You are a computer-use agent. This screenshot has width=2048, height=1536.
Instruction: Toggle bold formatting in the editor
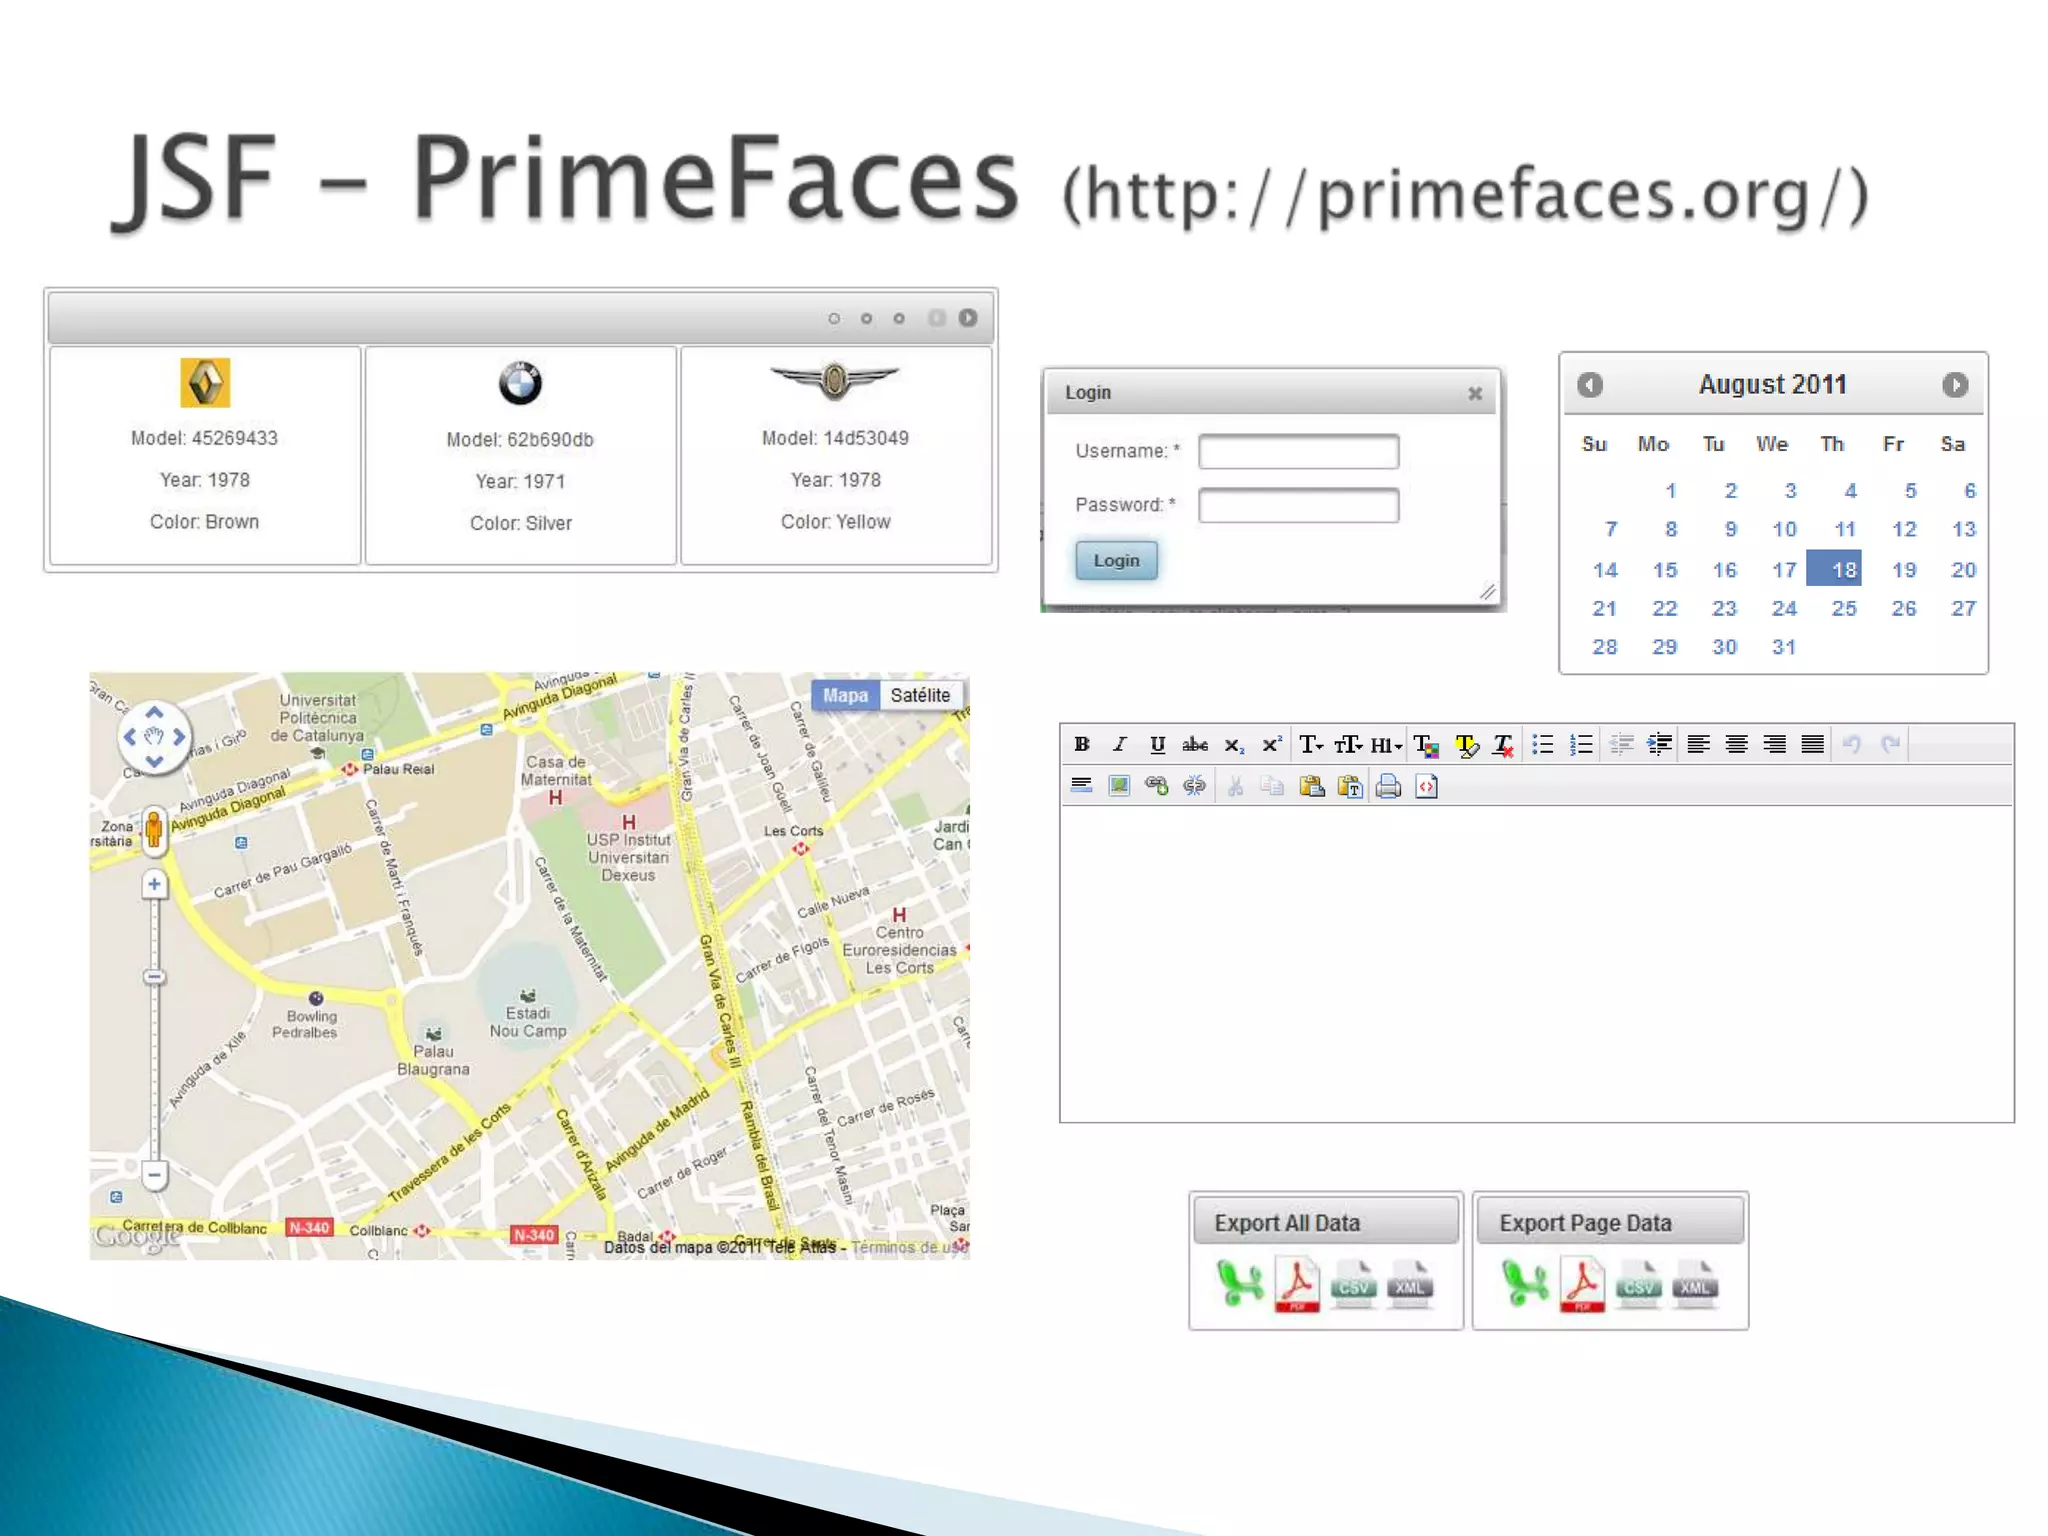1081,744
